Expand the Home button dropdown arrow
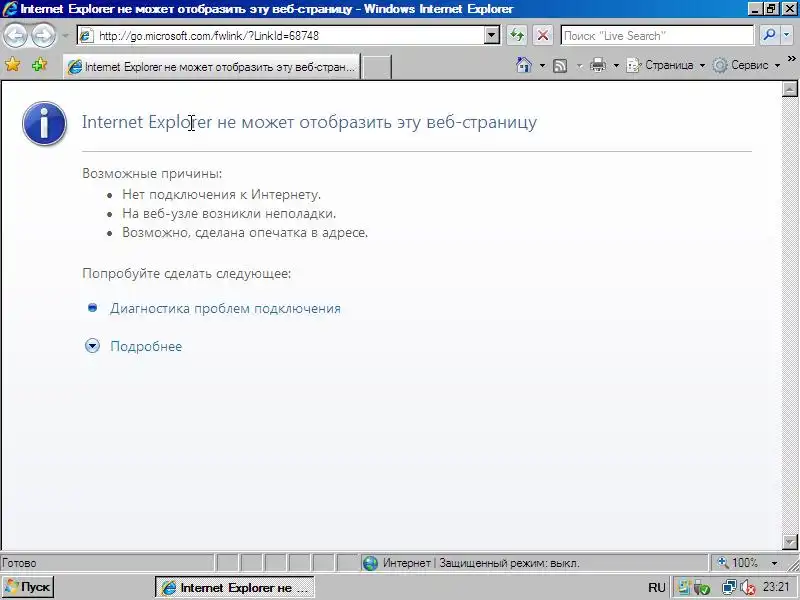Screen dimensions: 800x600 (542, 66)
